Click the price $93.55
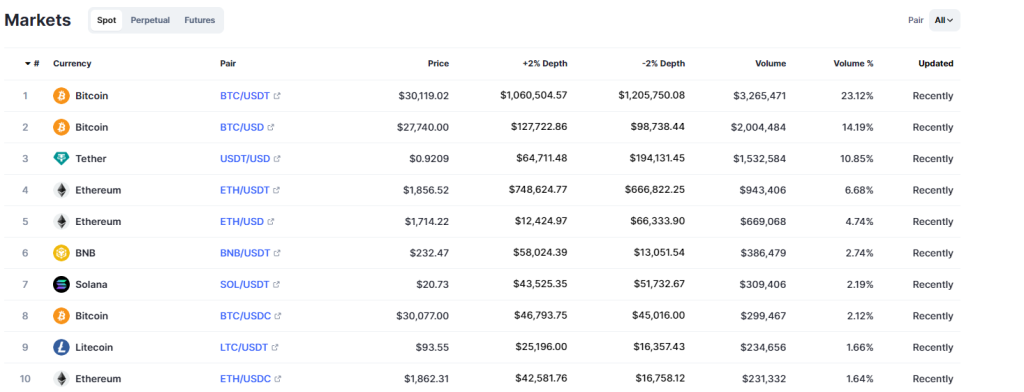The image size is (1024, 392). [432, 347]
